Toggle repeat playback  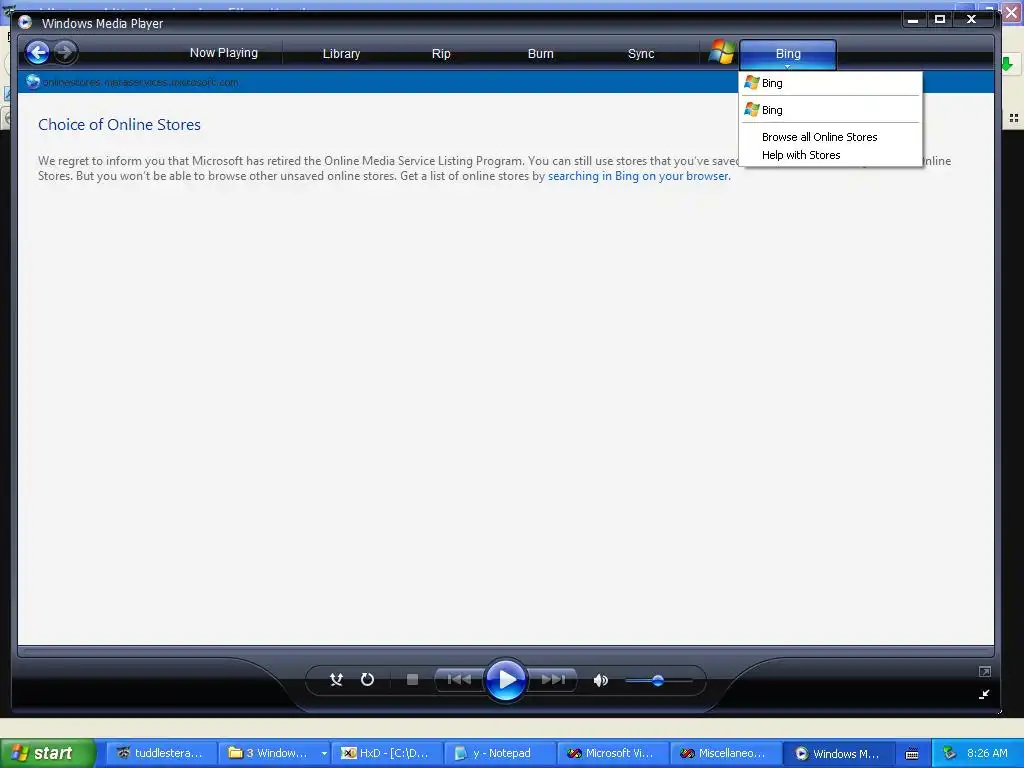click(368, 680)
